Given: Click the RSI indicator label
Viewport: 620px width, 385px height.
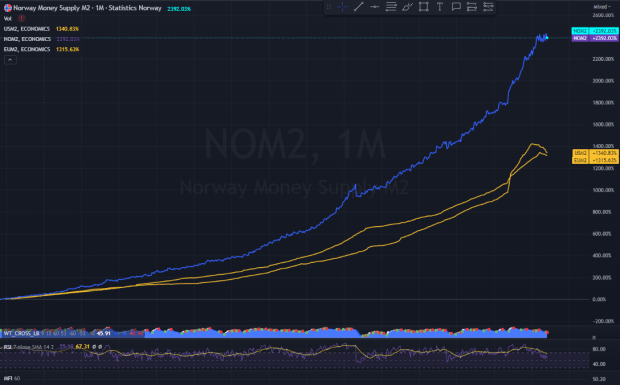Looking at the screenshot, I should click(x=7, y=347).
